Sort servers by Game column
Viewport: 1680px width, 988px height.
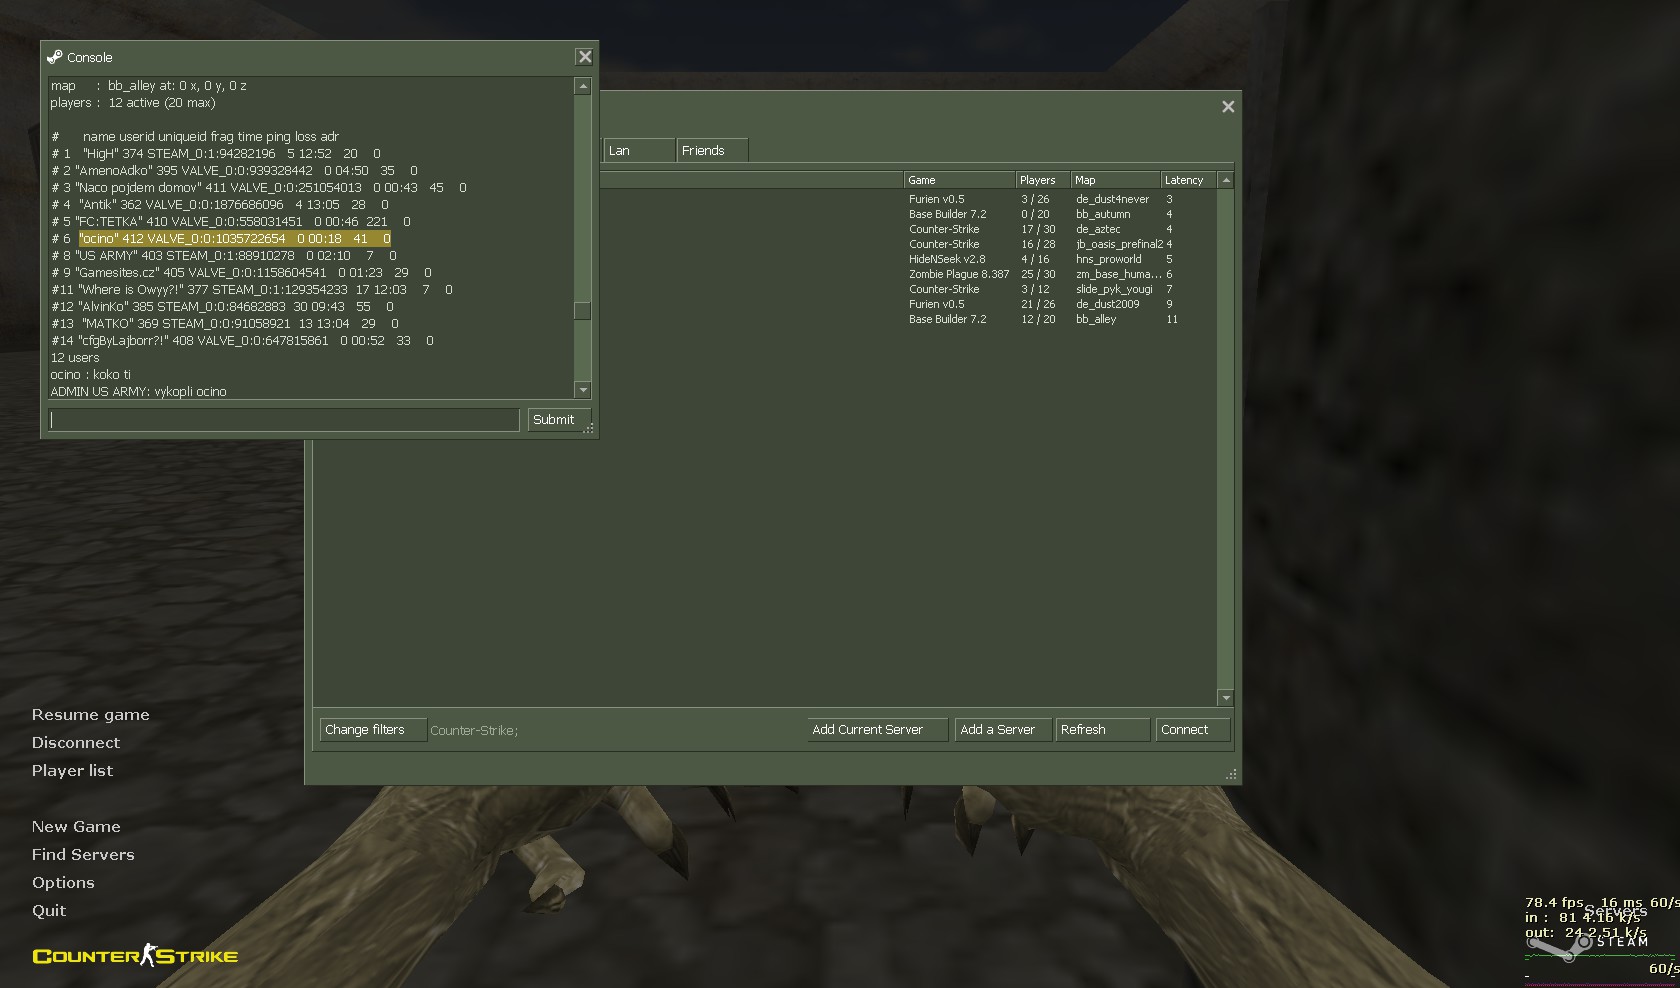tap(959, 180)
